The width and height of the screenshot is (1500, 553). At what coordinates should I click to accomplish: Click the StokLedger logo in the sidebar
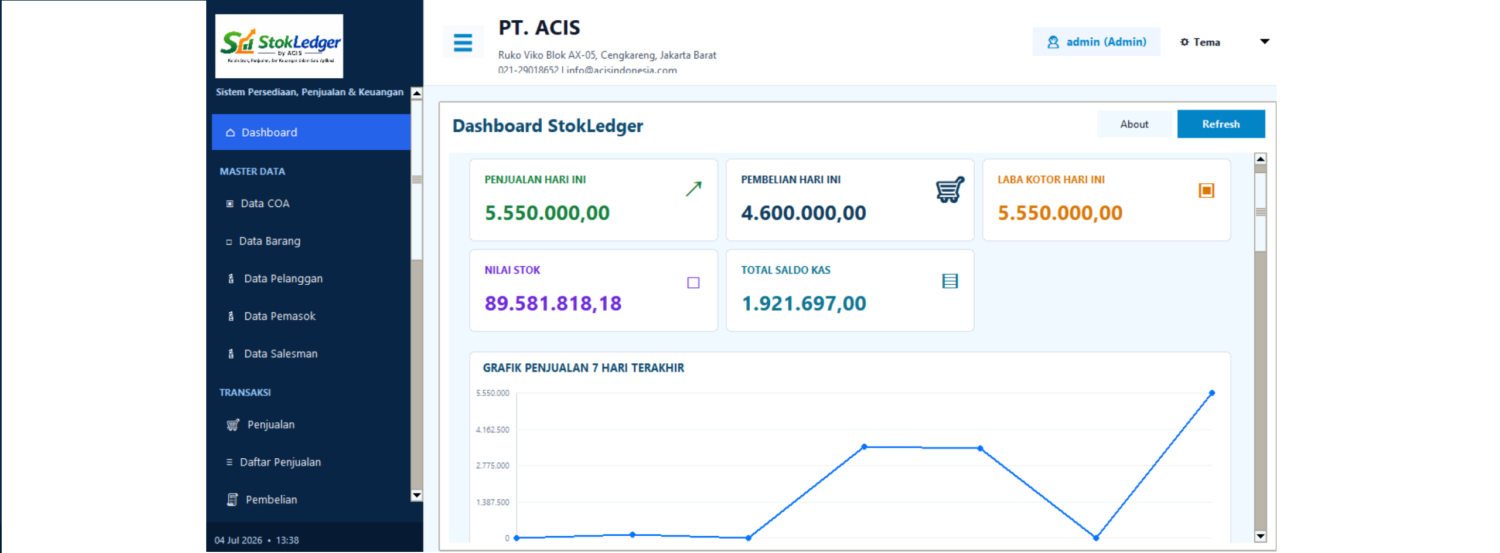279,46
